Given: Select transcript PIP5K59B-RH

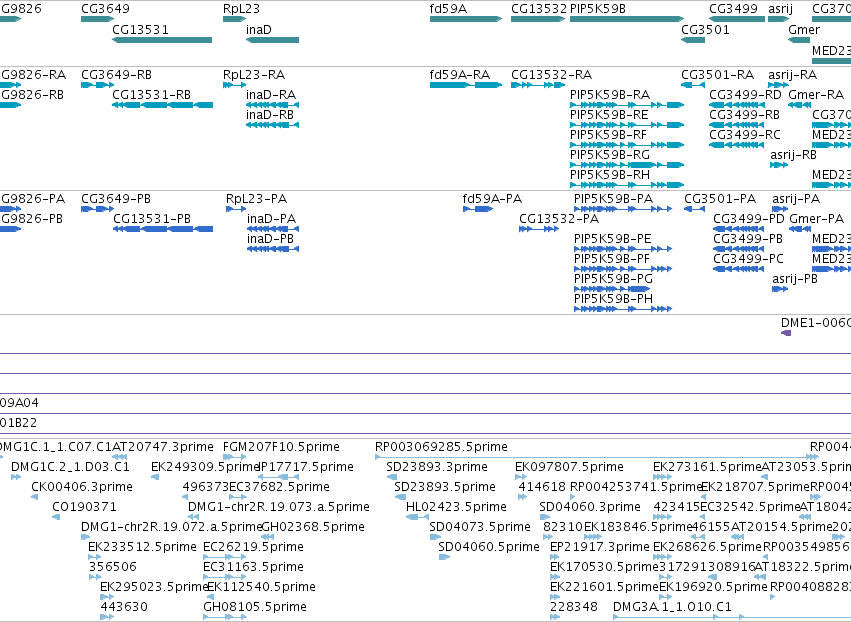Looking at the screenshot, I should pyautogui.click(x=627, y=185).
